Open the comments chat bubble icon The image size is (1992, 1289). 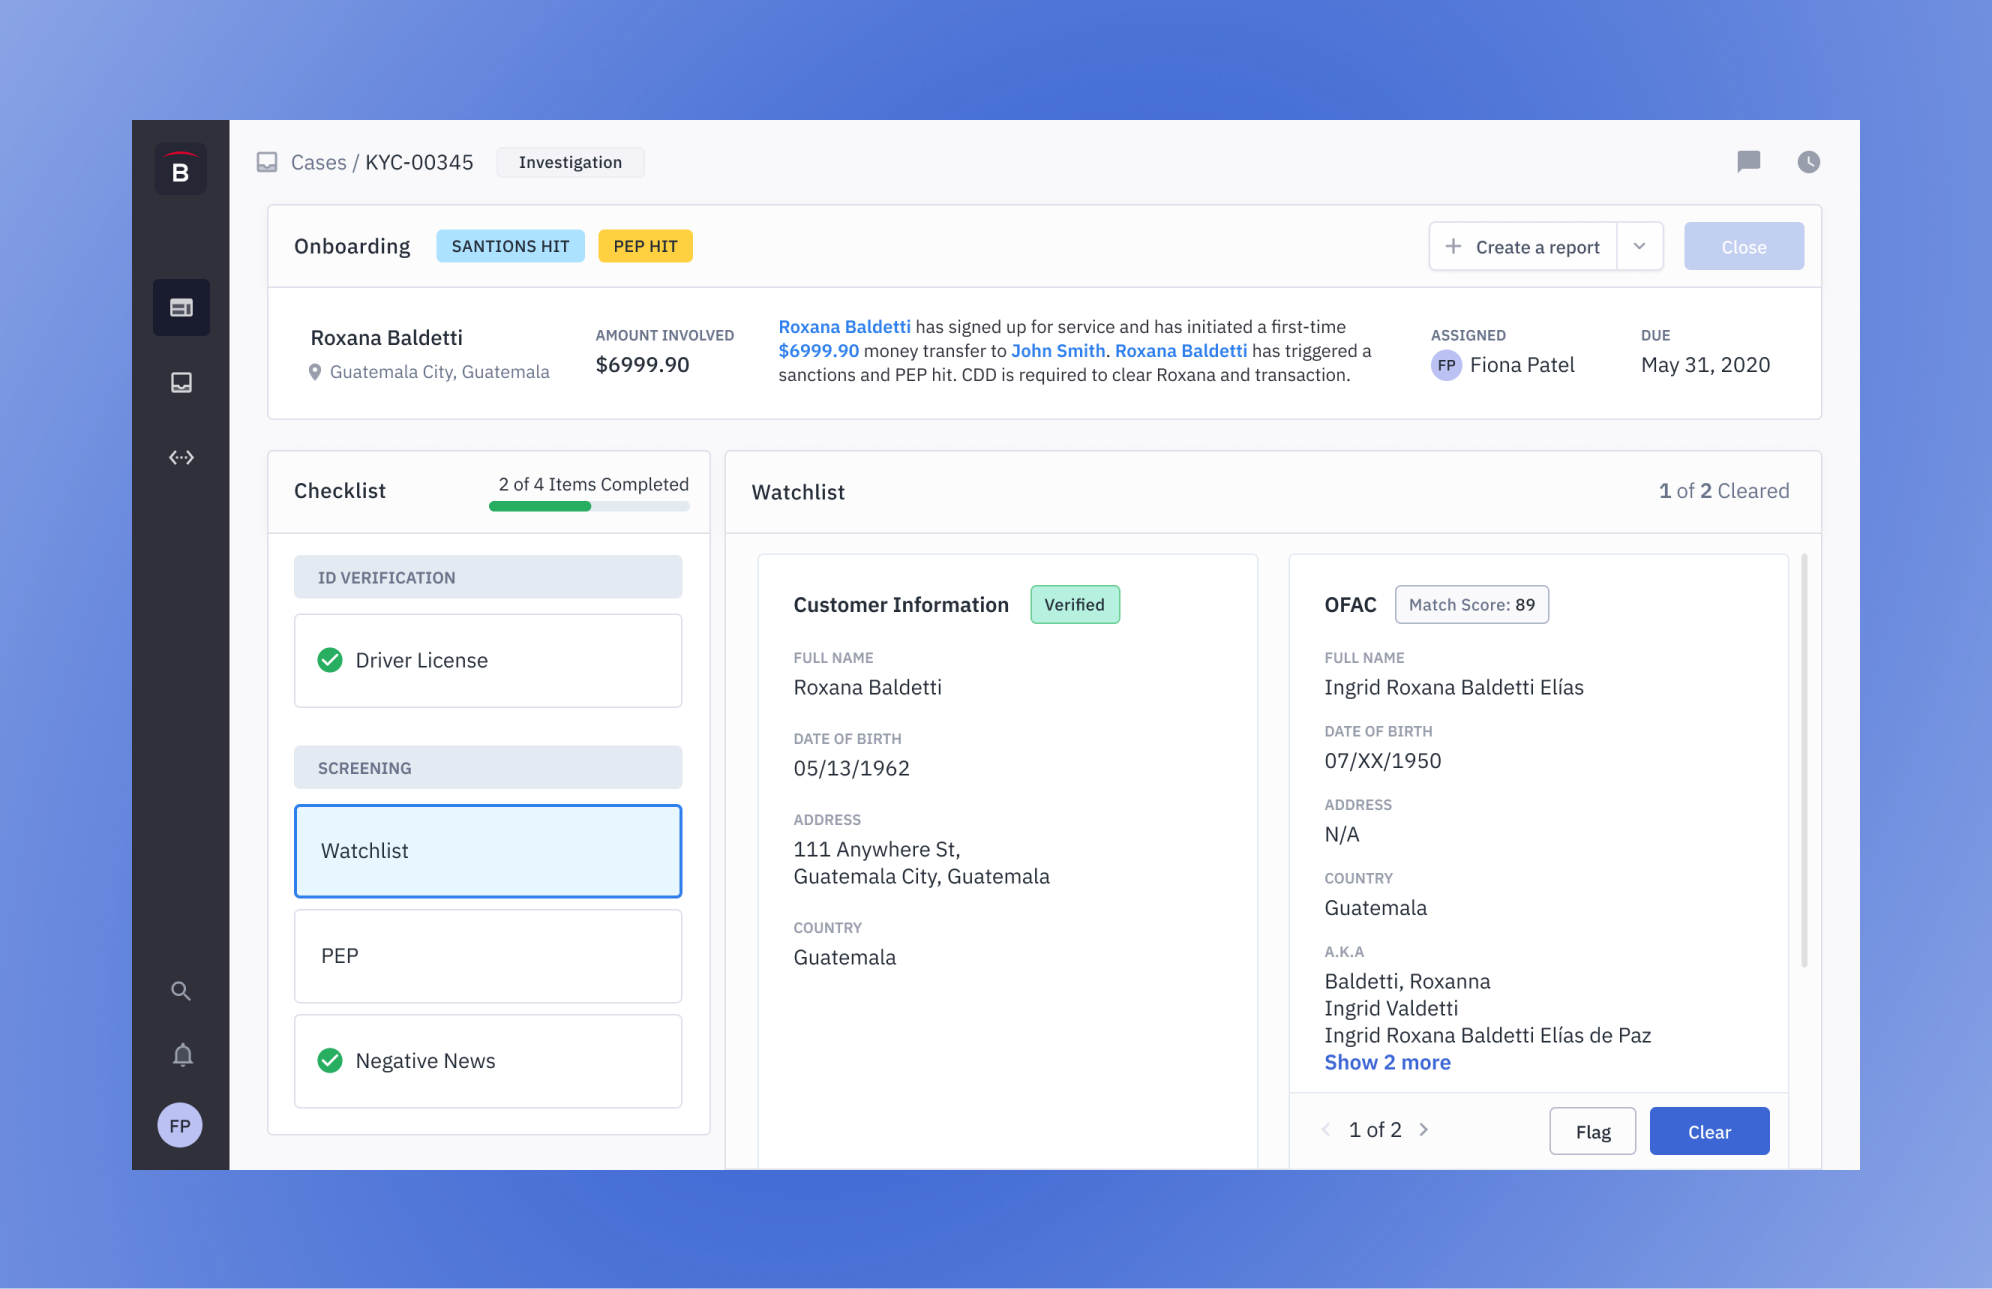(1748, 162)
